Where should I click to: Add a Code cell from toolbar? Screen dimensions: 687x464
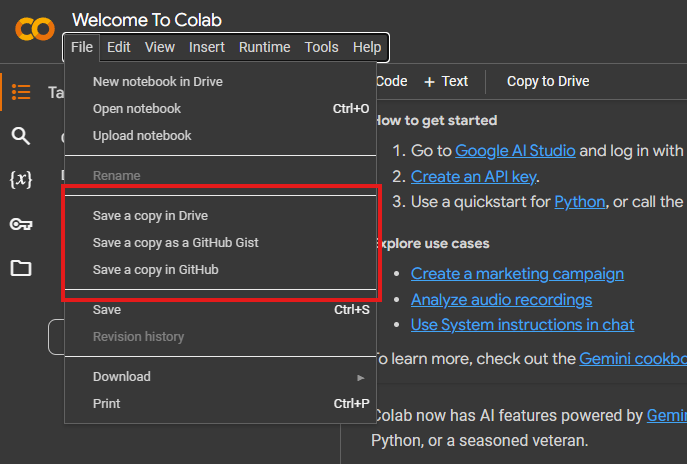392,81
